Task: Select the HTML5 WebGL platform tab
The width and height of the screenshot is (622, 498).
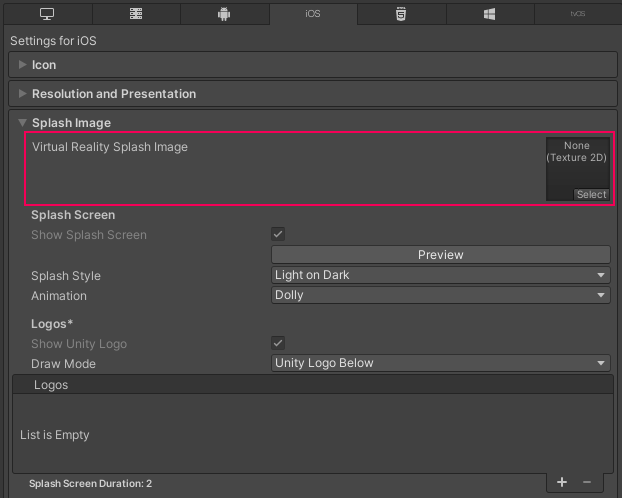Action: click(400, 14)
